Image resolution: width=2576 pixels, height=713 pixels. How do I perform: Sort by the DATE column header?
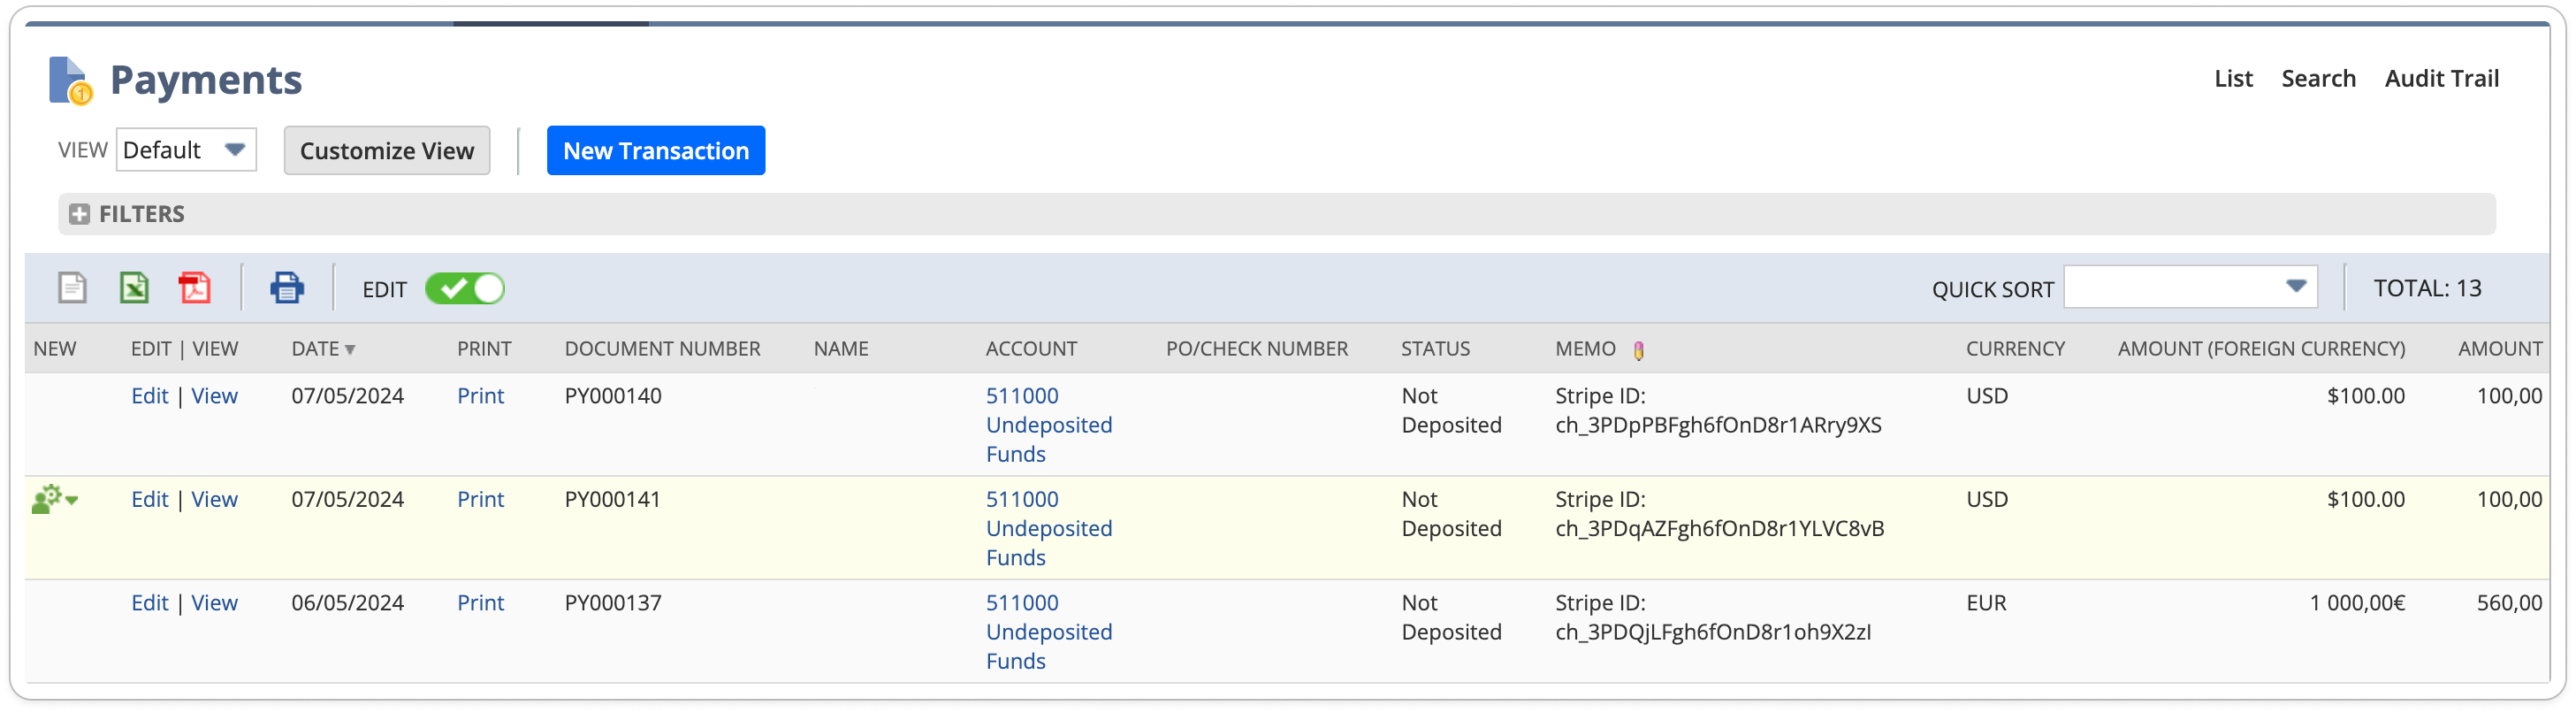[x=323, y=349]
